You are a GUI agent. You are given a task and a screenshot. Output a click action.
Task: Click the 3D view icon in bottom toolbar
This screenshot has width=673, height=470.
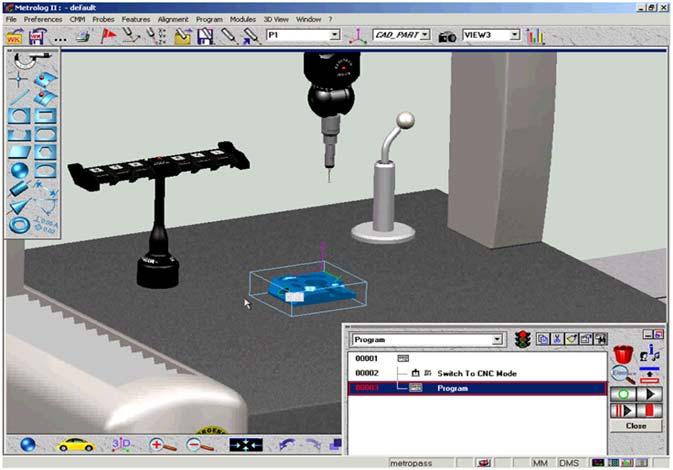(x=122, y=444)
